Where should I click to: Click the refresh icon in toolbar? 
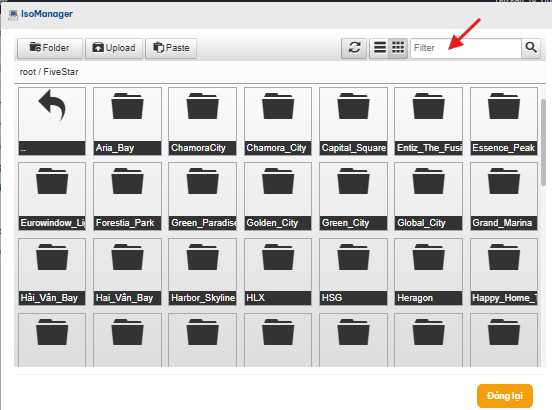tap(354, 48)
